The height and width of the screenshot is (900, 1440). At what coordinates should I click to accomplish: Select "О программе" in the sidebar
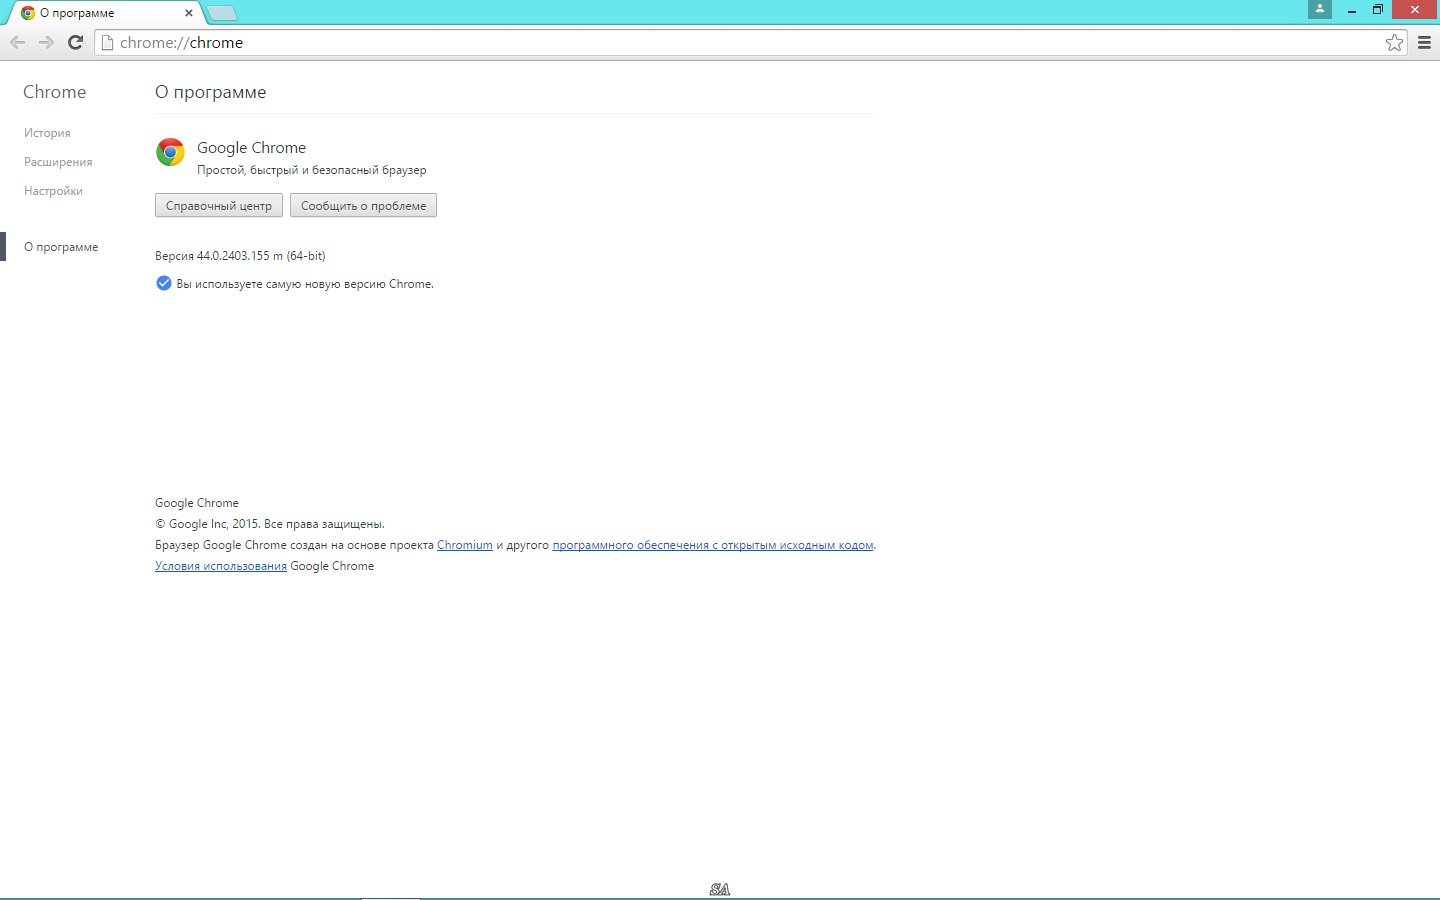click(61, 247)
